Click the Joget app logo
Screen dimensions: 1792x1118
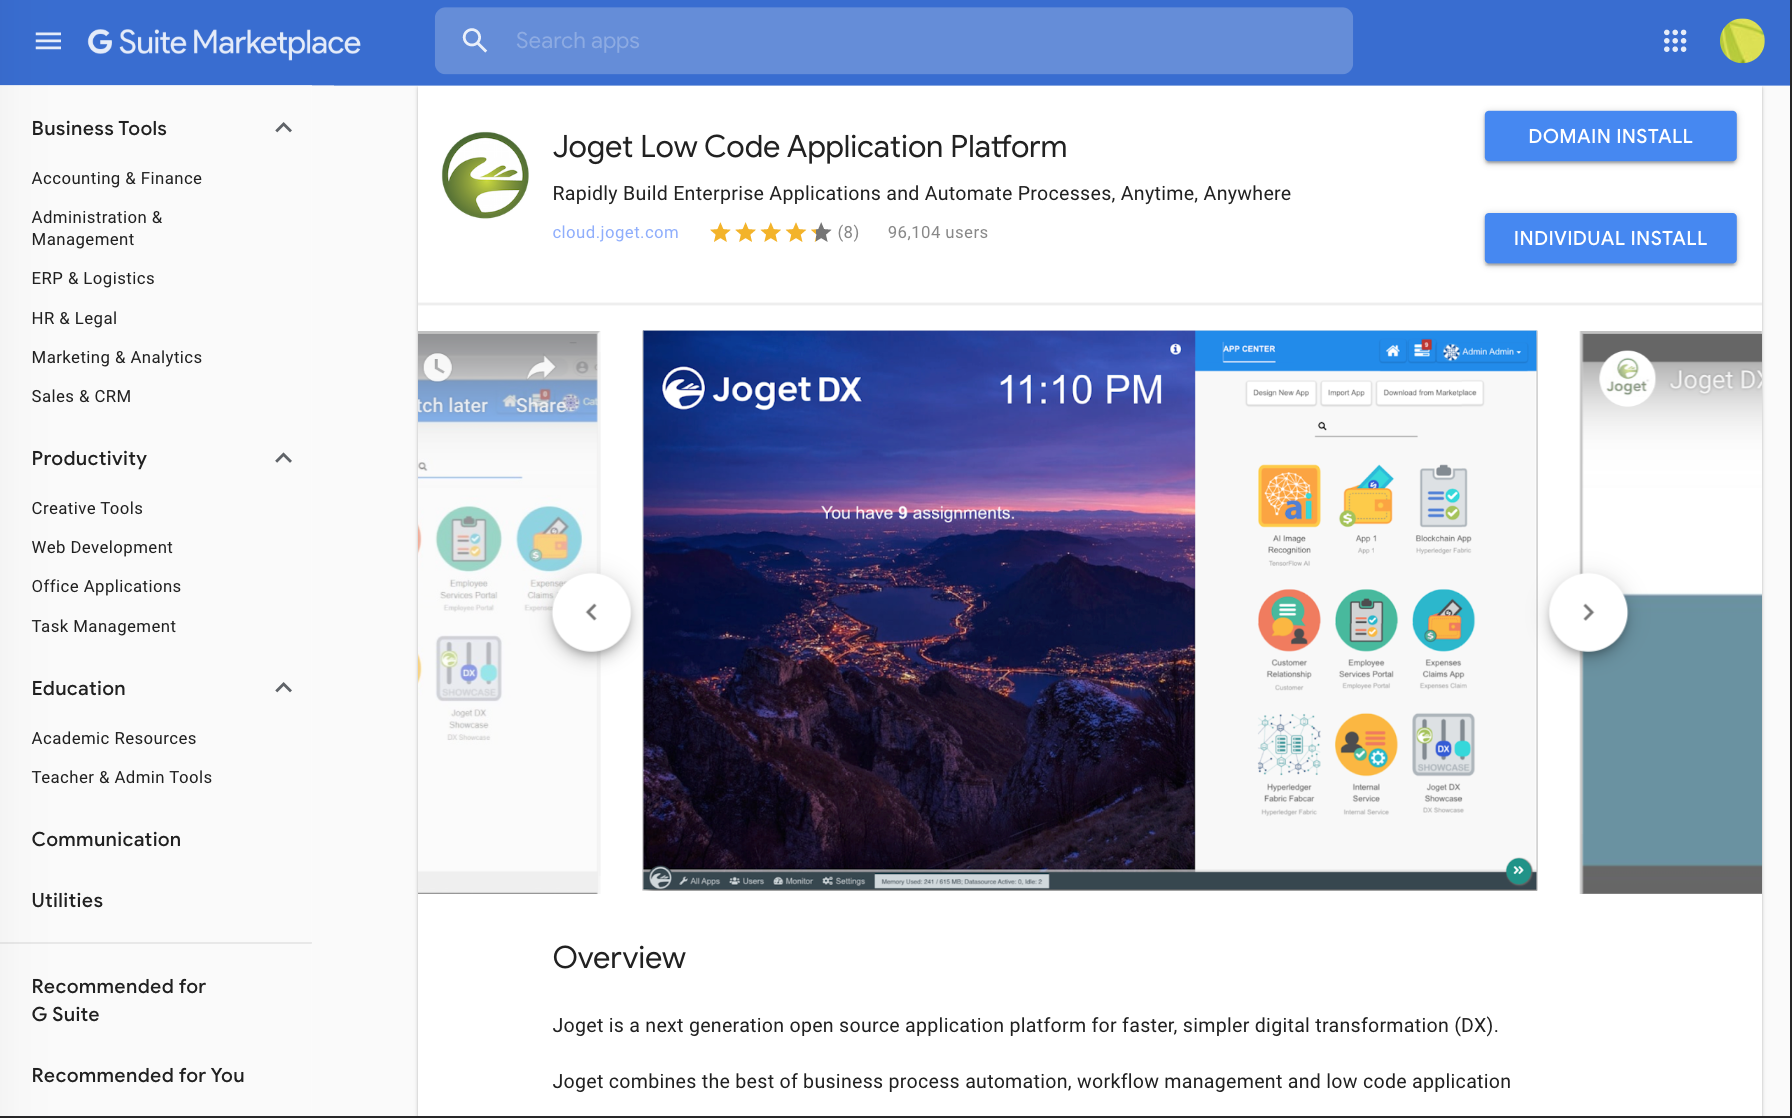click(x=485, y=175)
